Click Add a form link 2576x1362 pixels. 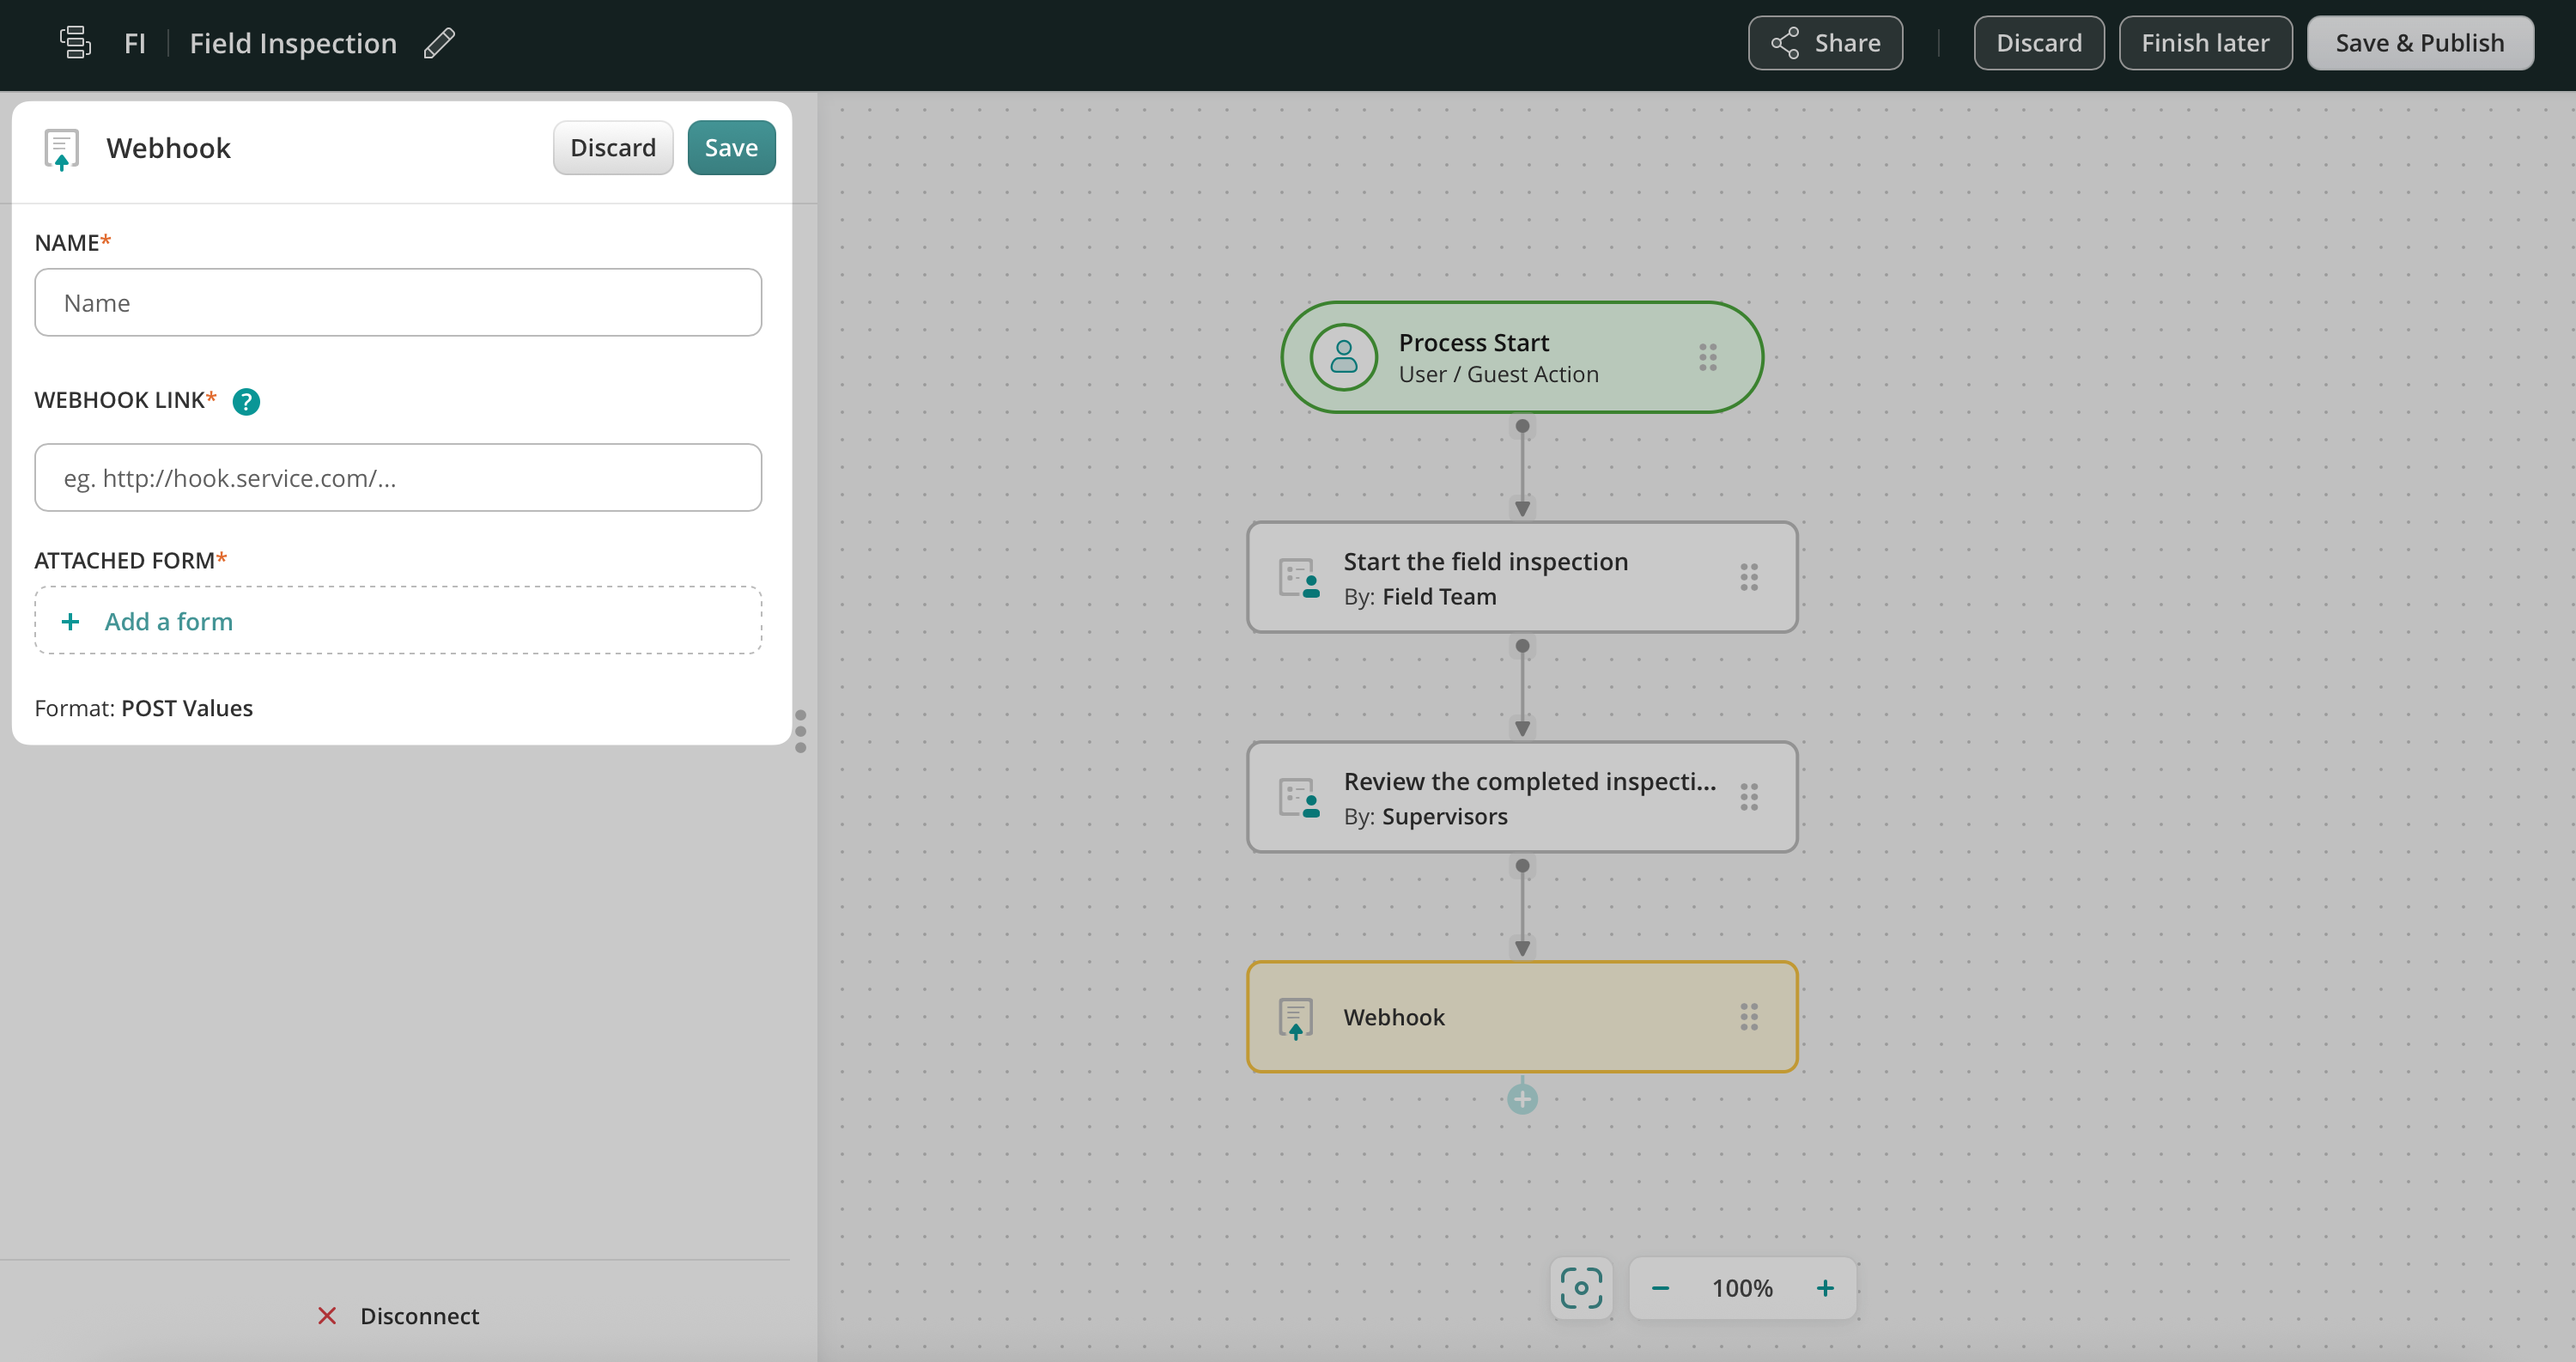click(168, 621)
